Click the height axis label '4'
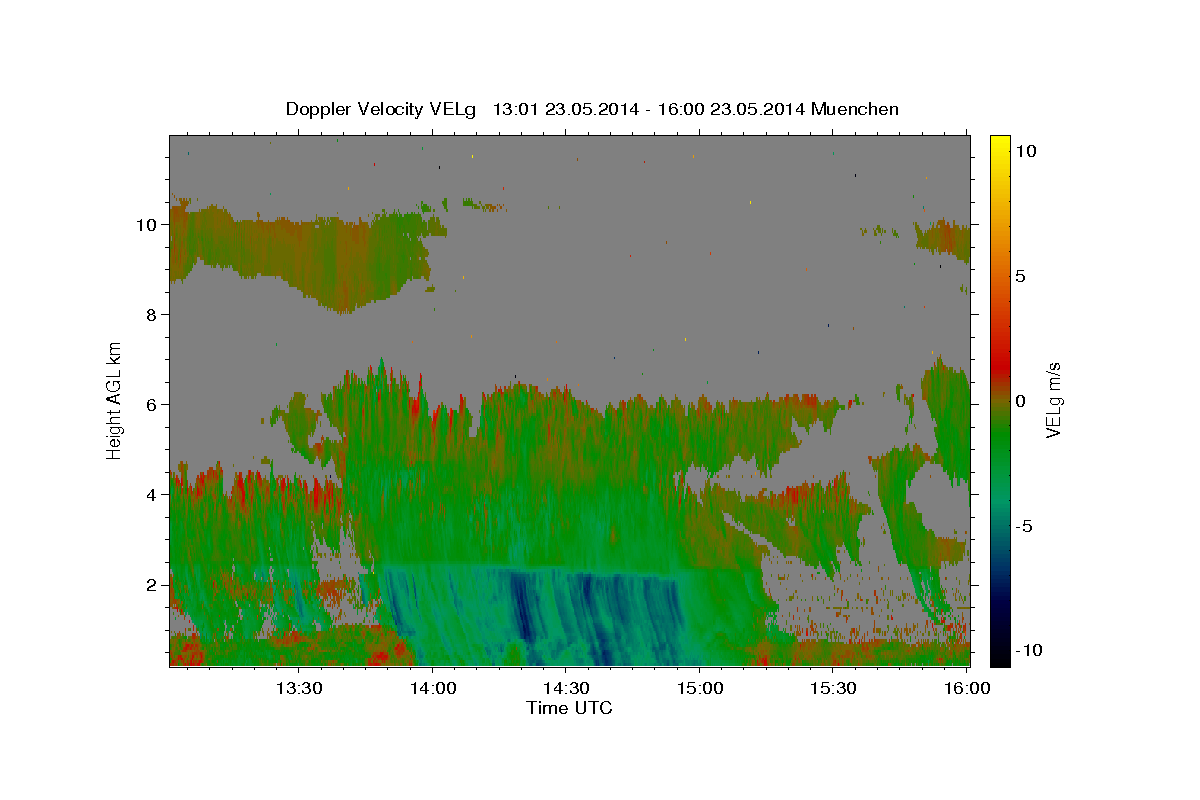This screenshot has width=1200, height=800. point(152,494)
